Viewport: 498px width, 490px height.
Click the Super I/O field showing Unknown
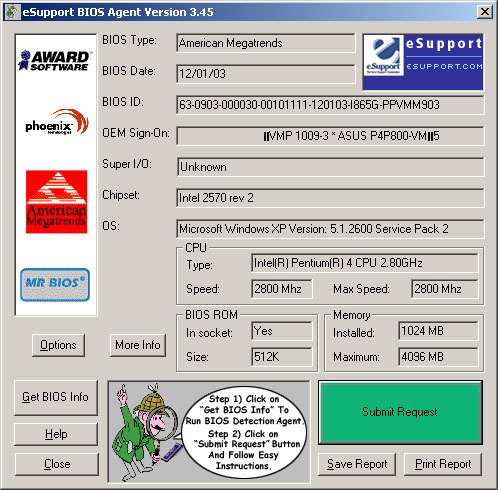[x=330, y=167]
